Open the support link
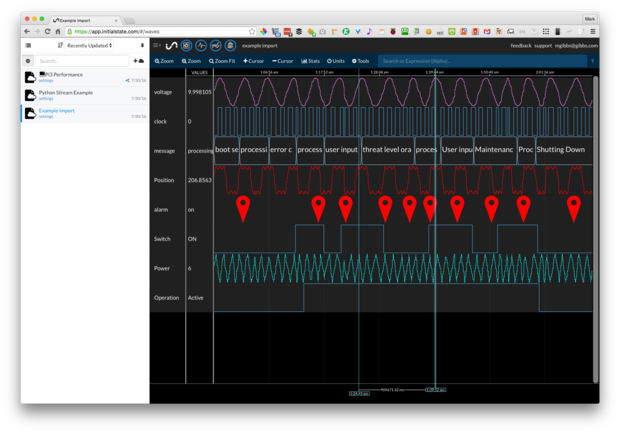The height and width of the screenshot is (433, 620). pos(543,46)
